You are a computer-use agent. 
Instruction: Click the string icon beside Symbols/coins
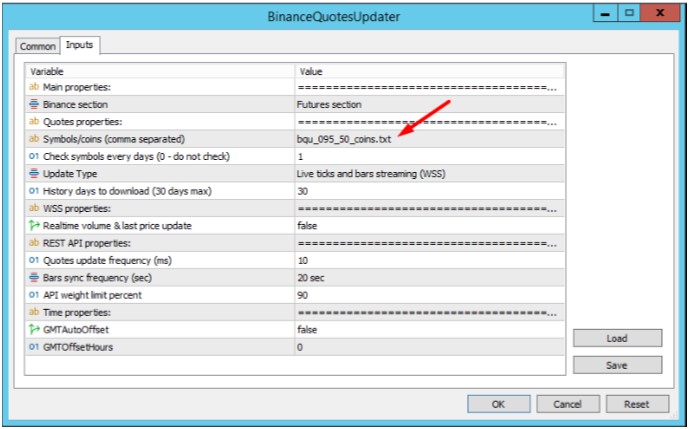coord(34,139)
